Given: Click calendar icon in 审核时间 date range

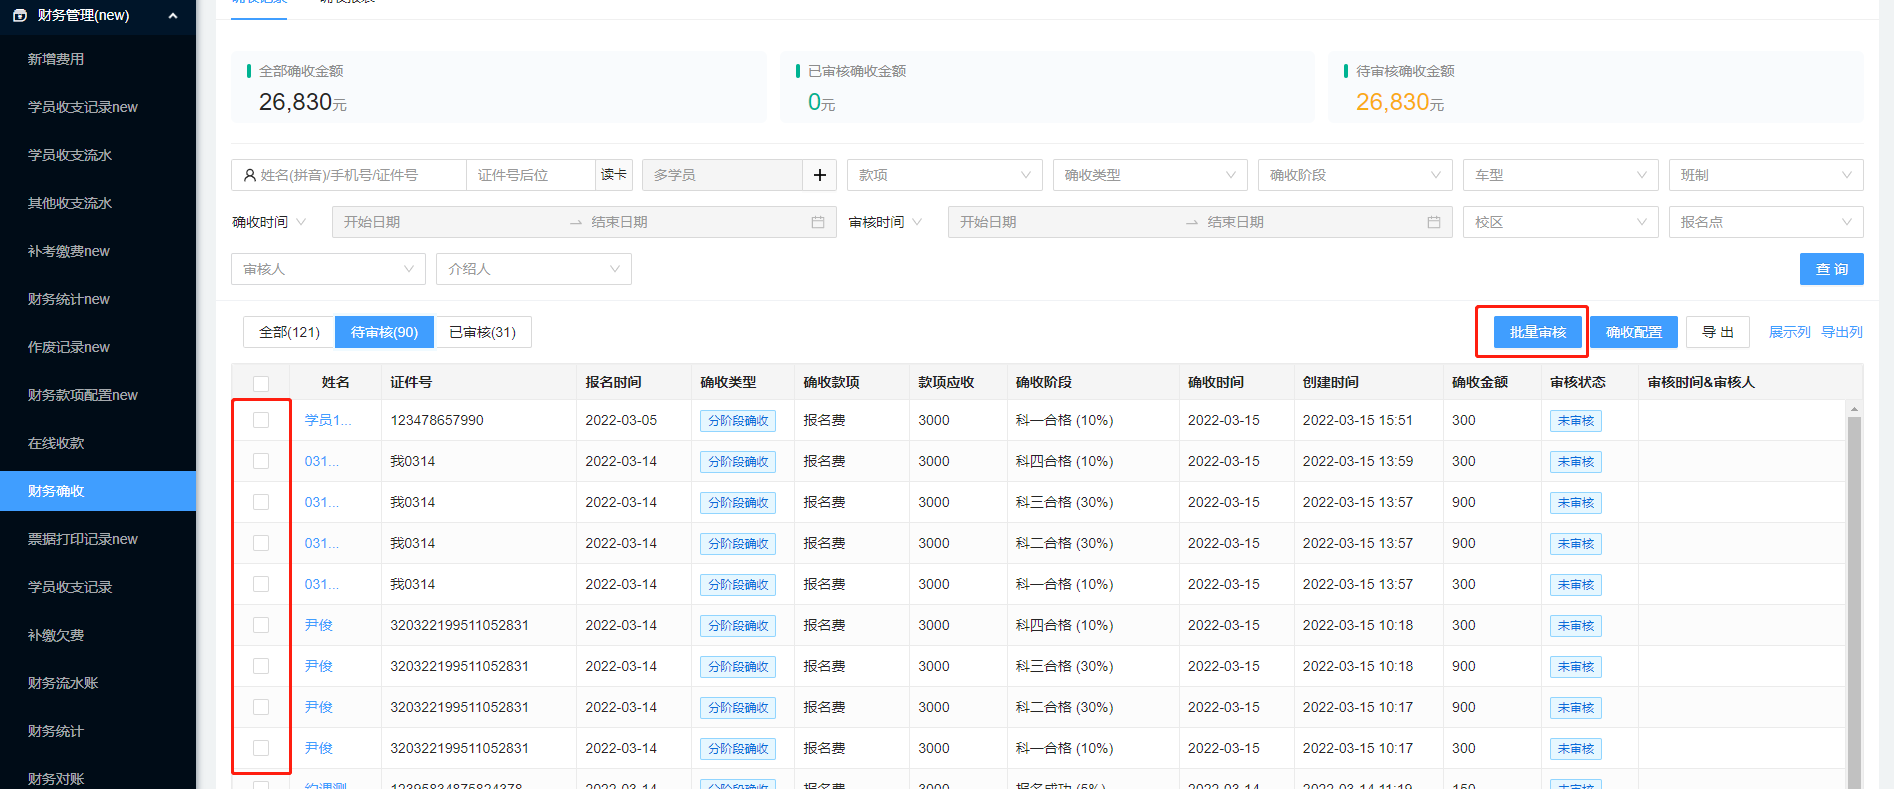Looking at the screenshot, I should [1433, 222].
